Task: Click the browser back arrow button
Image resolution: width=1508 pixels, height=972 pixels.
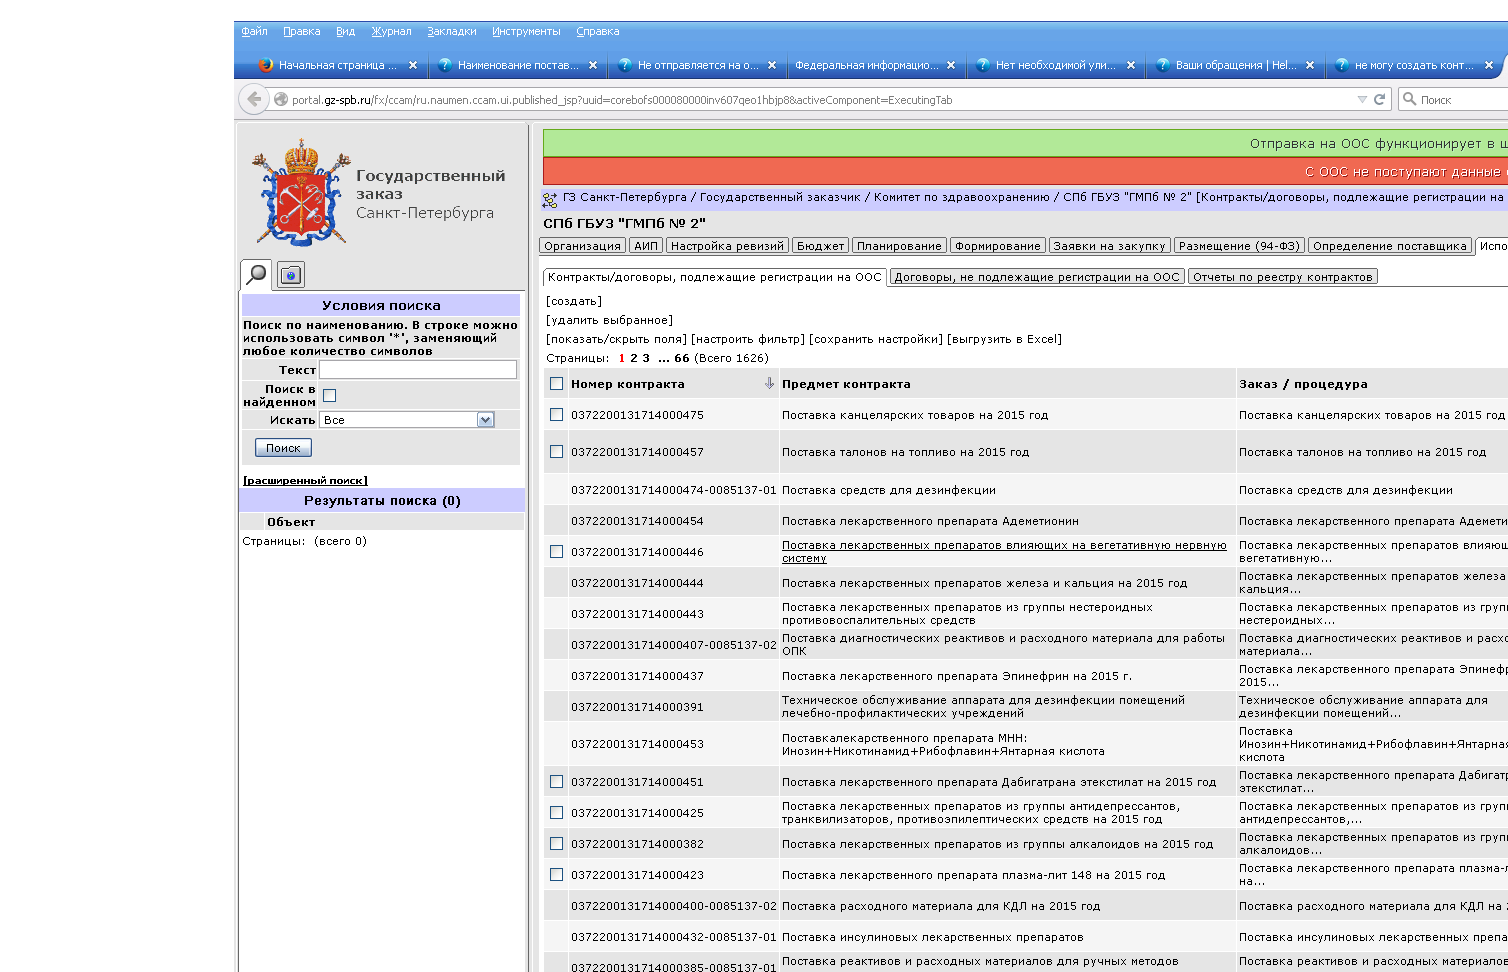Action: pos(254,99)
